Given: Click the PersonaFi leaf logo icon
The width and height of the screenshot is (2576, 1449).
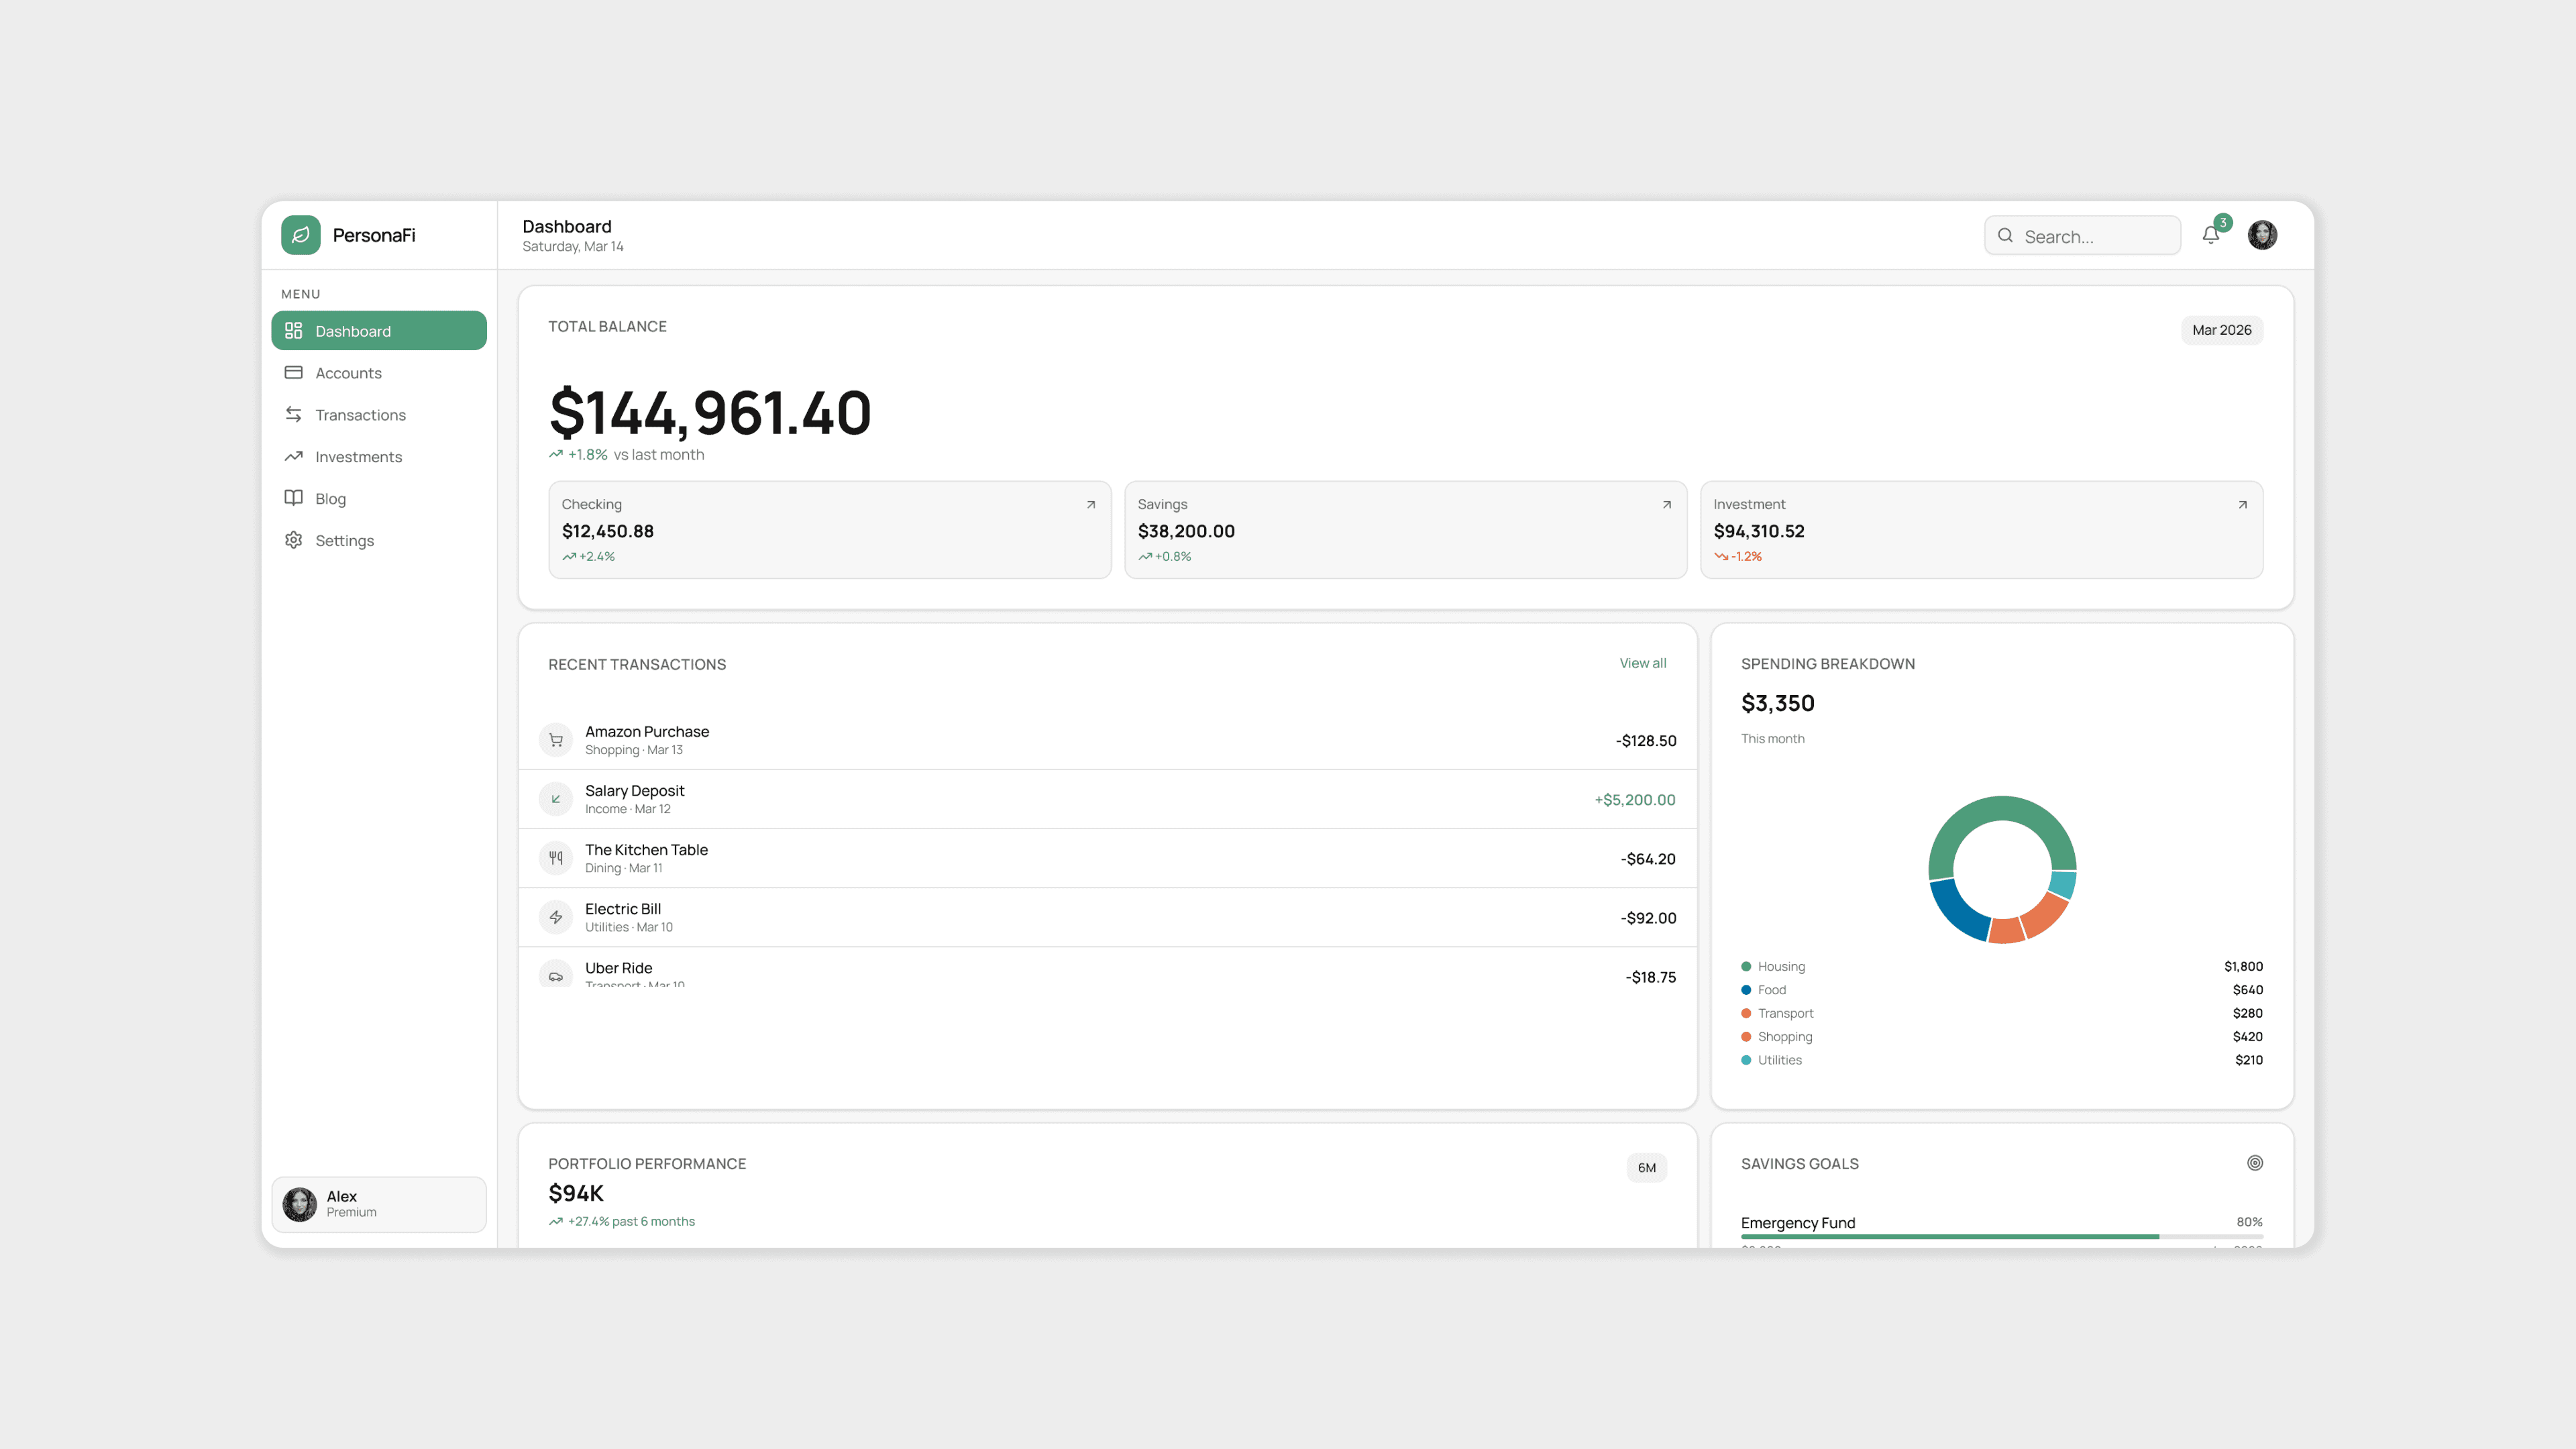Looking at the screenshot, I should [x=300, y=235].
